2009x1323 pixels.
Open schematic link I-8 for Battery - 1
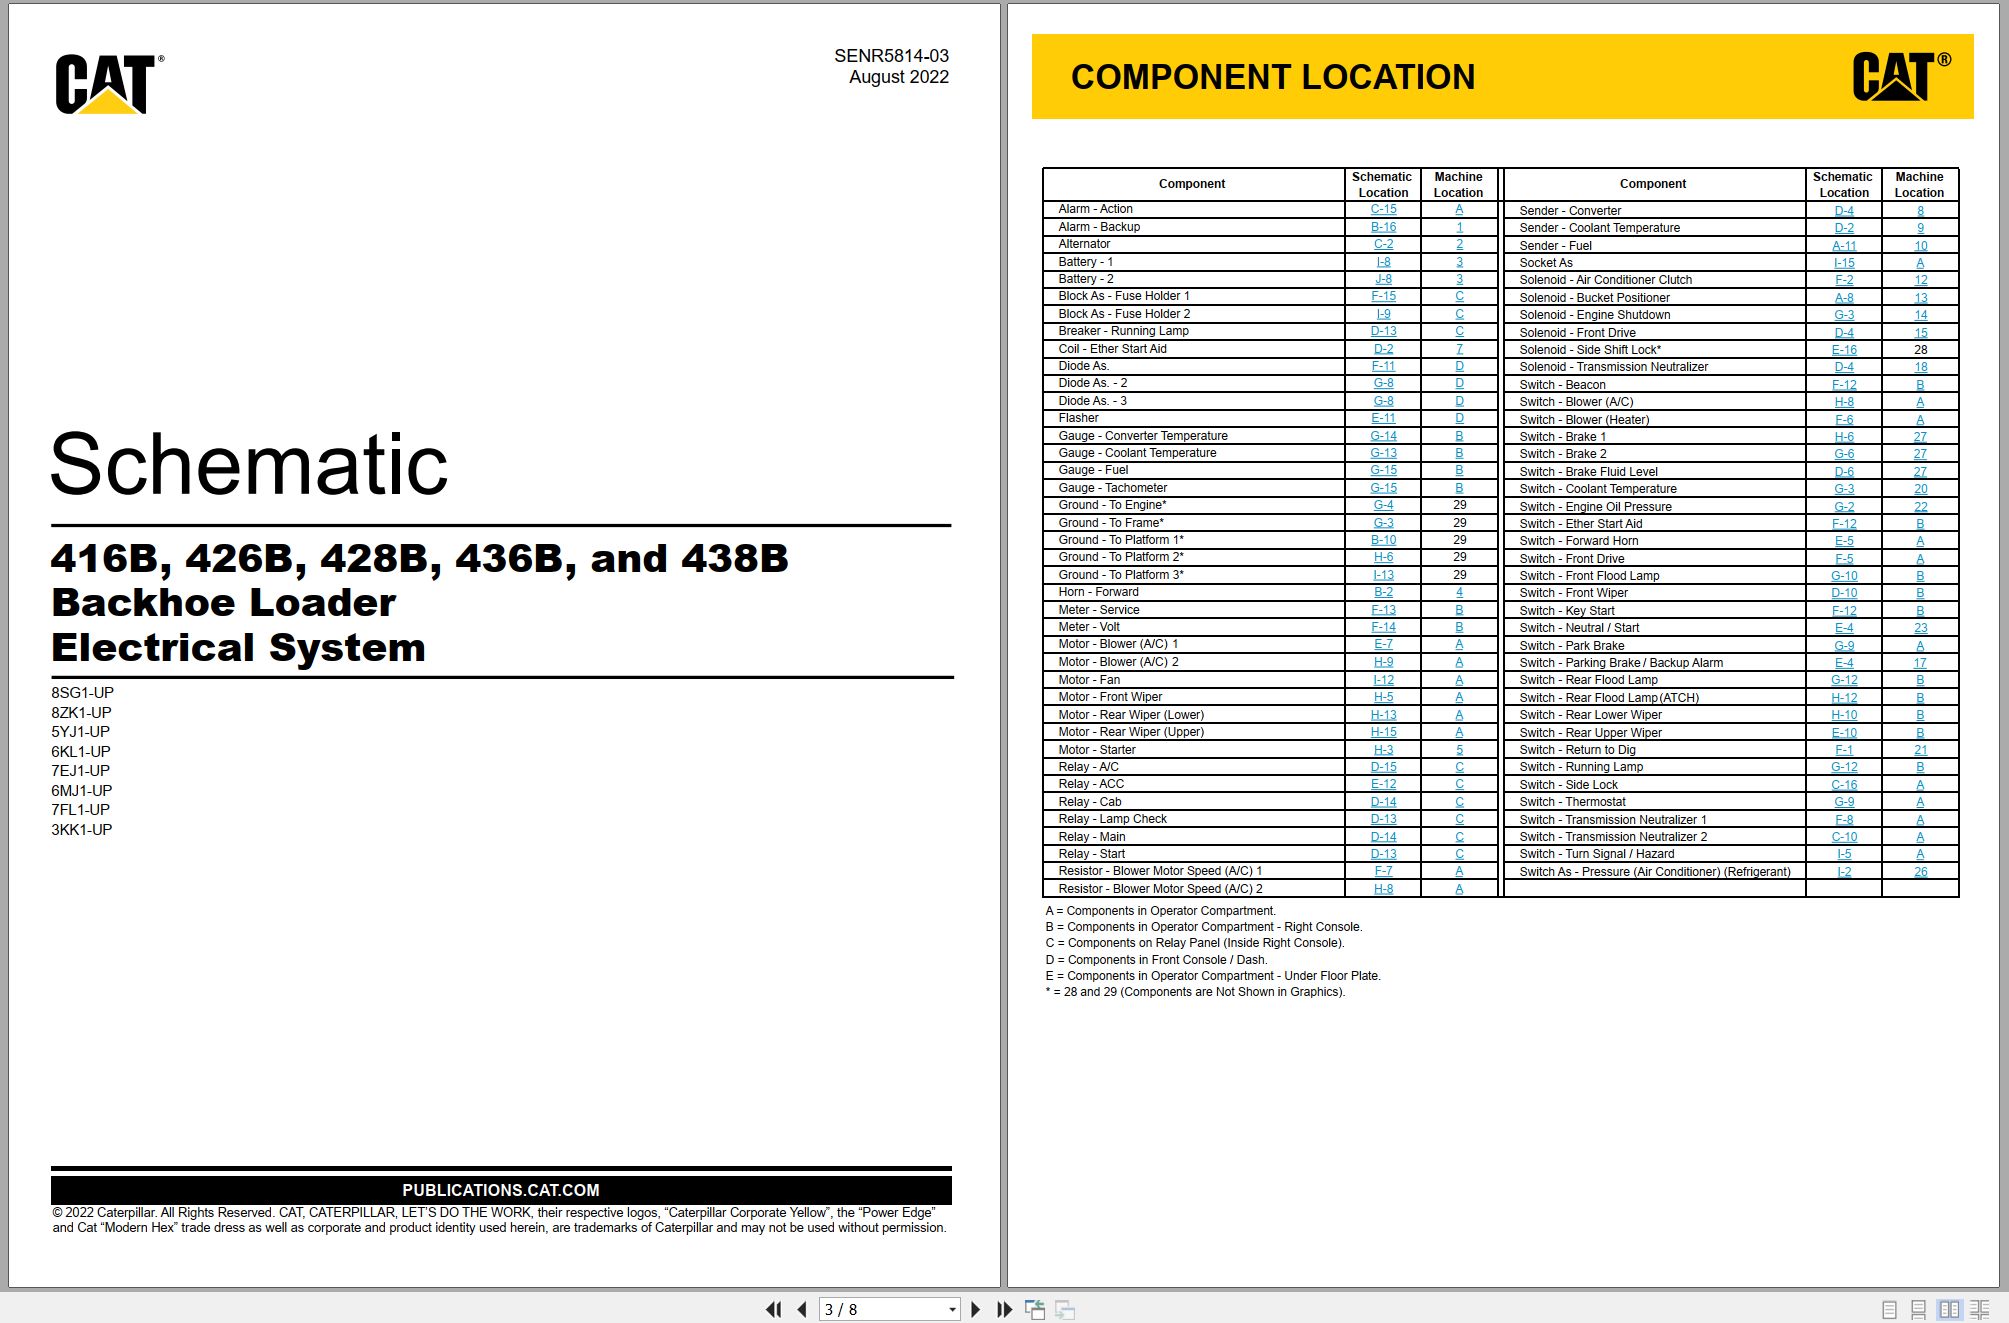pyautogui.click(x=1383, y=262)
